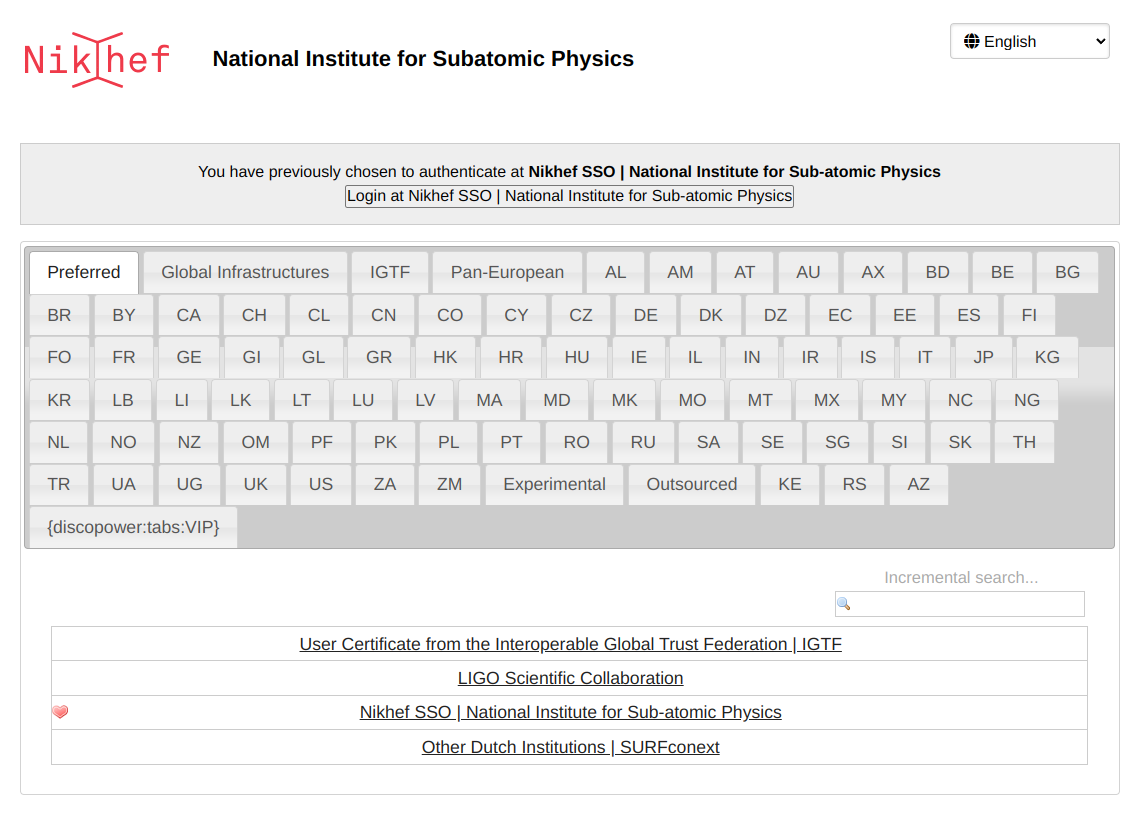Click the heart favorite icon beside Nikhef SSO

[x=60, y=712]
